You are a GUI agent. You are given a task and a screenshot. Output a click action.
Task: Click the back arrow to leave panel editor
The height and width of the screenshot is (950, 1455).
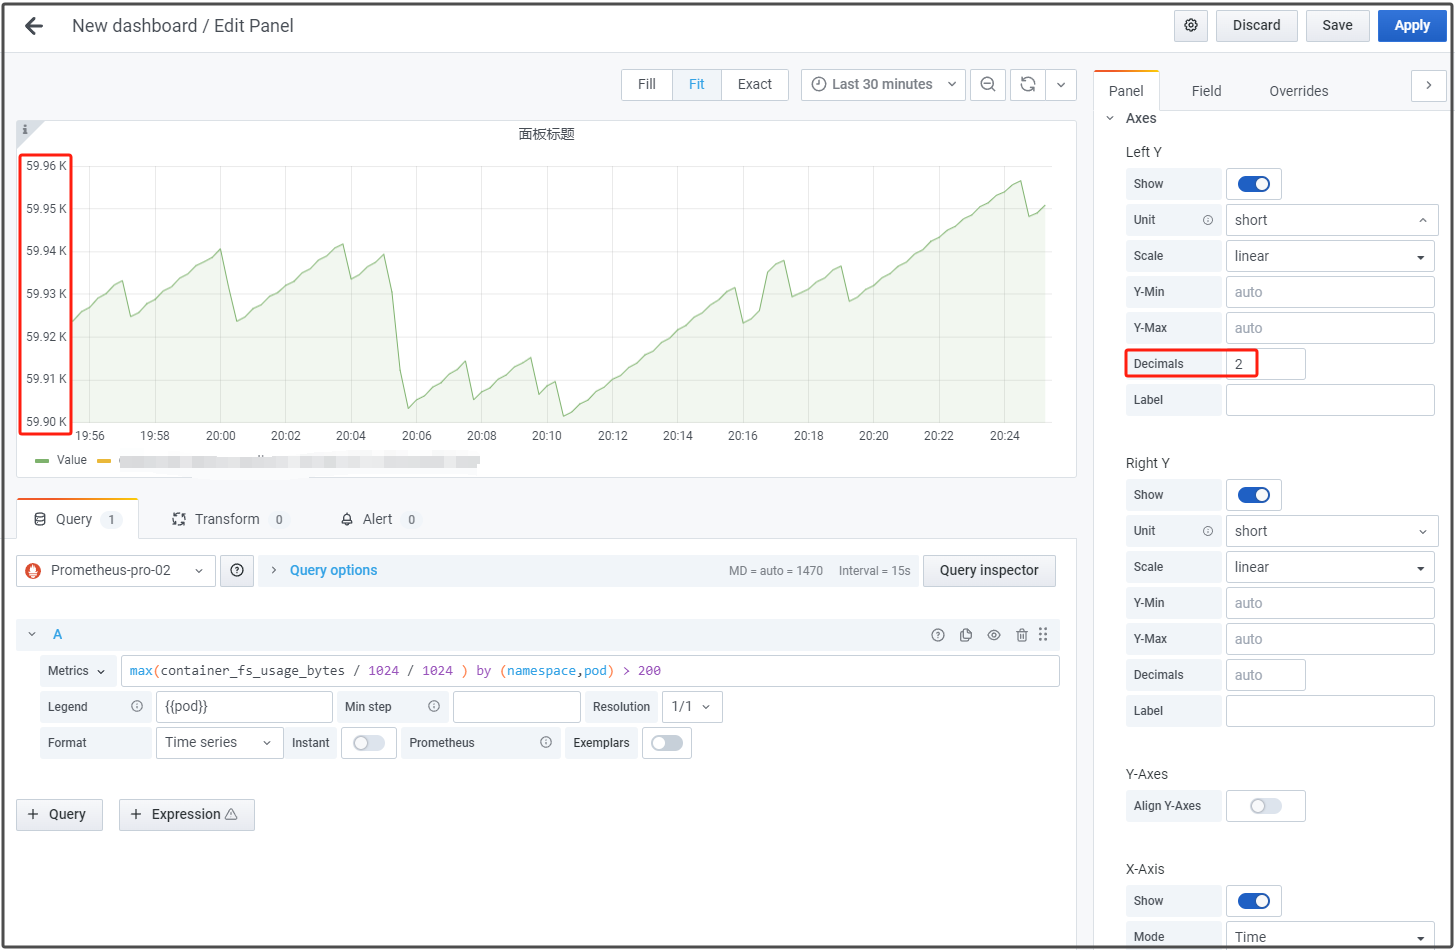(x=34, y=26)
